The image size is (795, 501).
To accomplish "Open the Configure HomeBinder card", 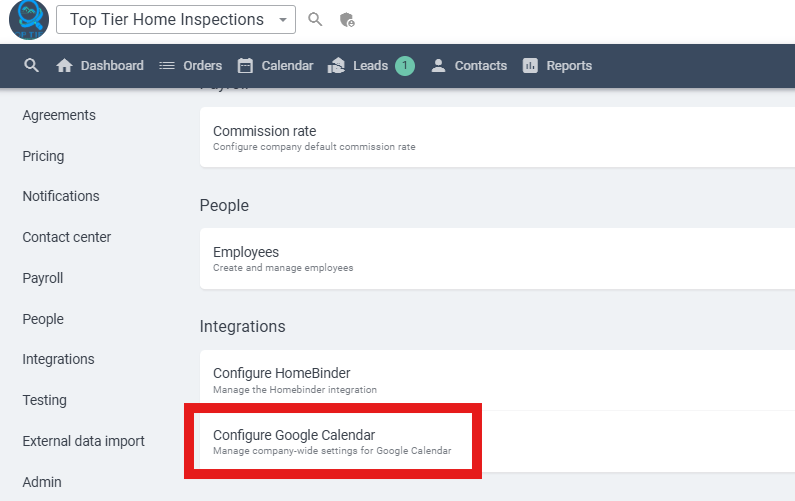I will (497, 380).
